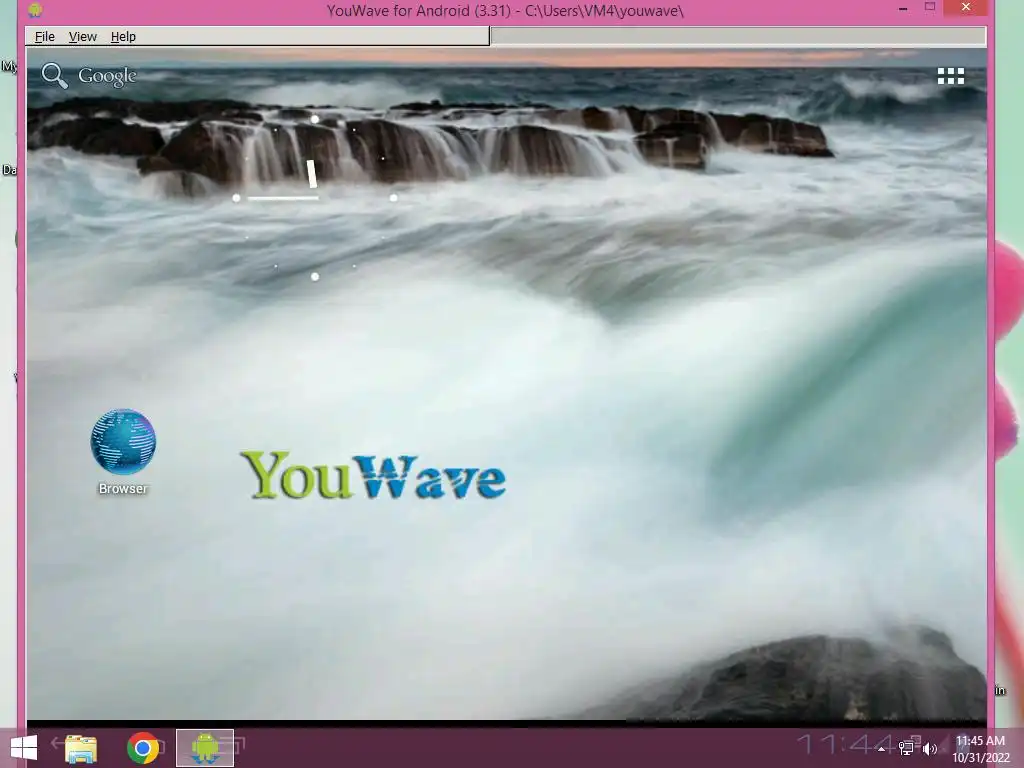Open the File menu
The height and width of the screenshot is (768, 1024).
(44, 37)
